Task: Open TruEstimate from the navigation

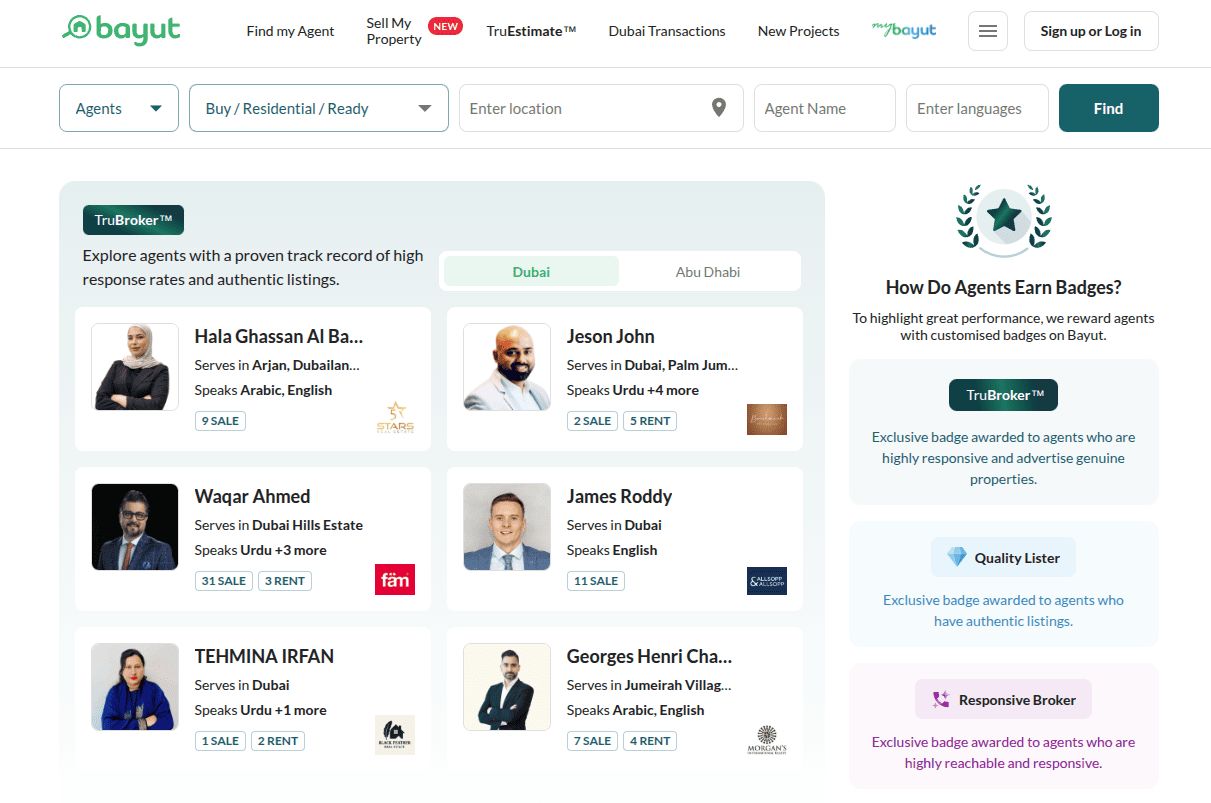Action: [x=531, y=31]
